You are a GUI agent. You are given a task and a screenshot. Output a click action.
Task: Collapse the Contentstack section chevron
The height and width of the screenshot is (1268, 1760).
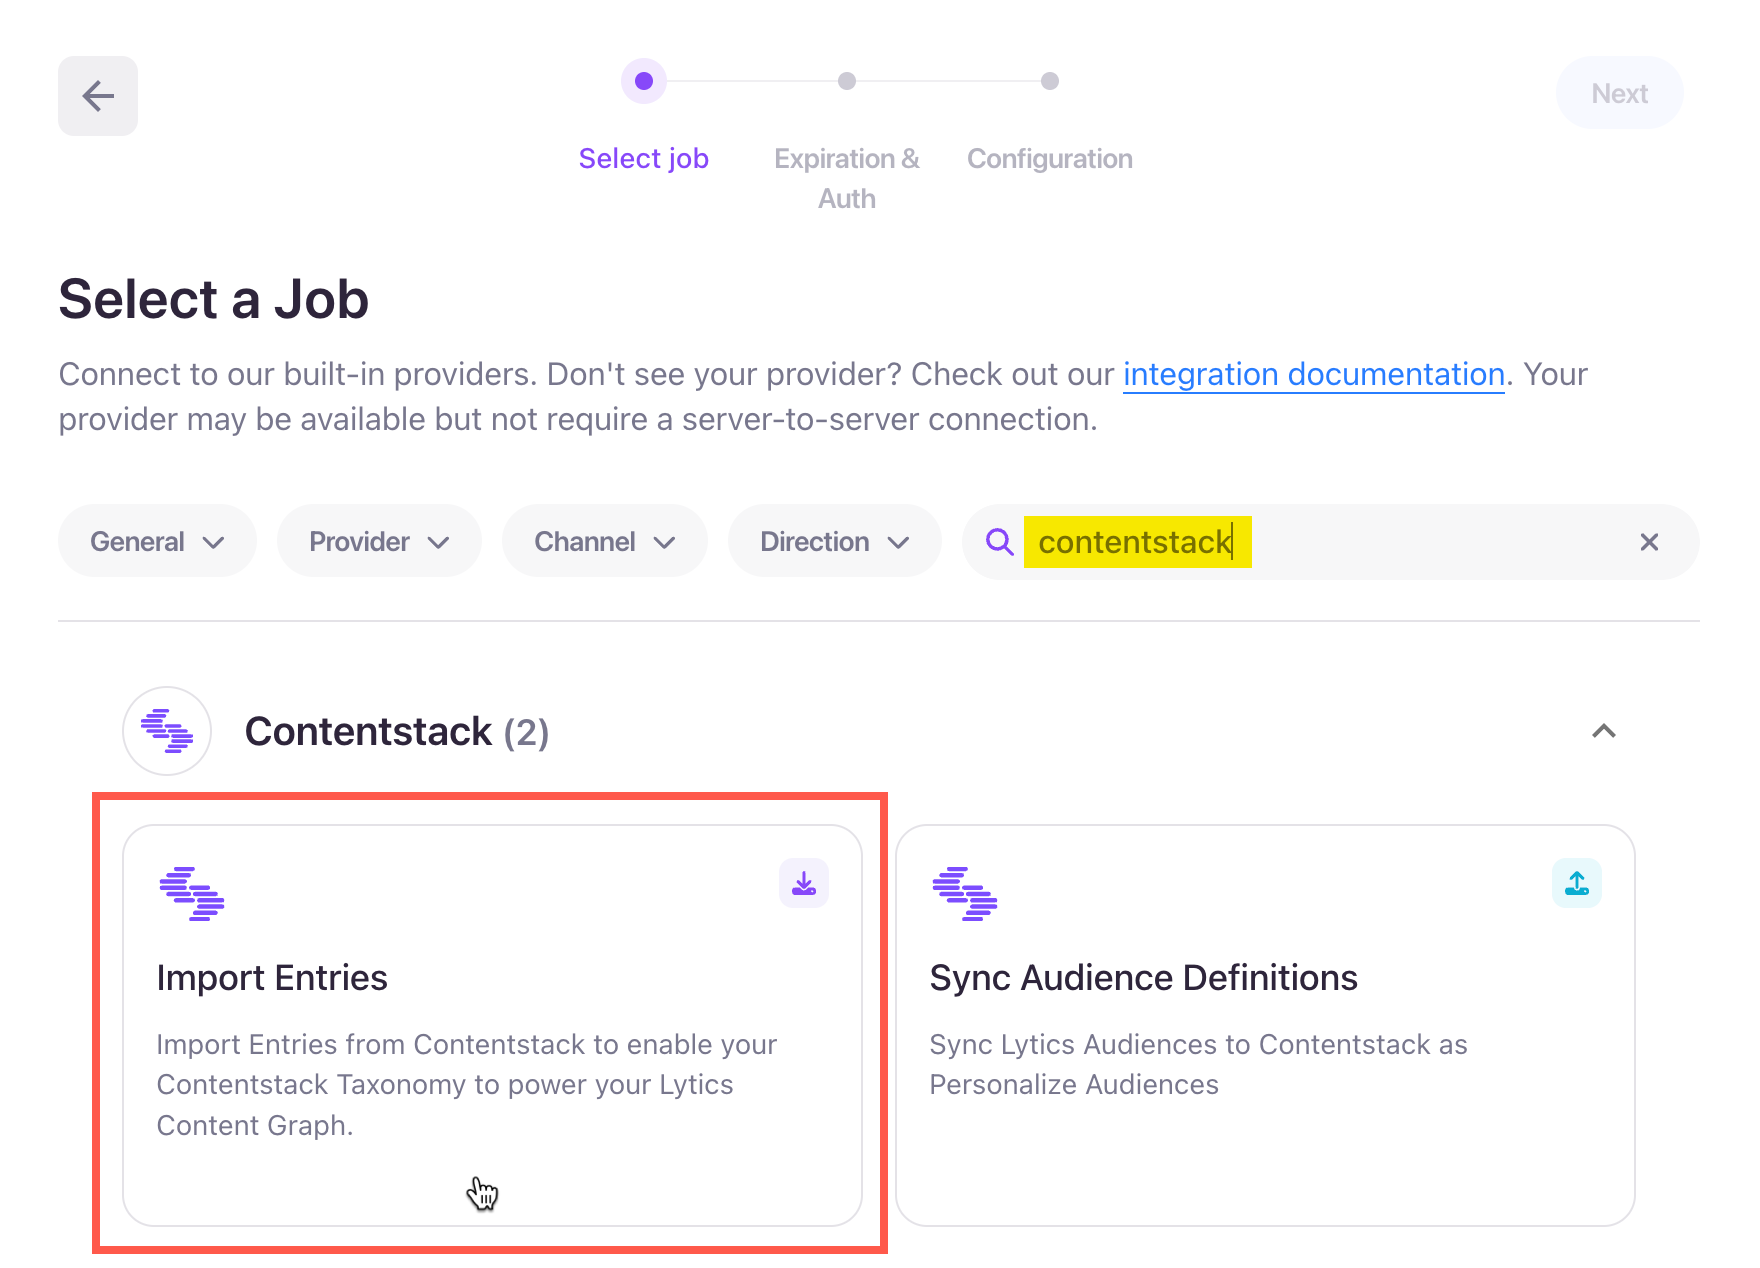(1604, 731)
